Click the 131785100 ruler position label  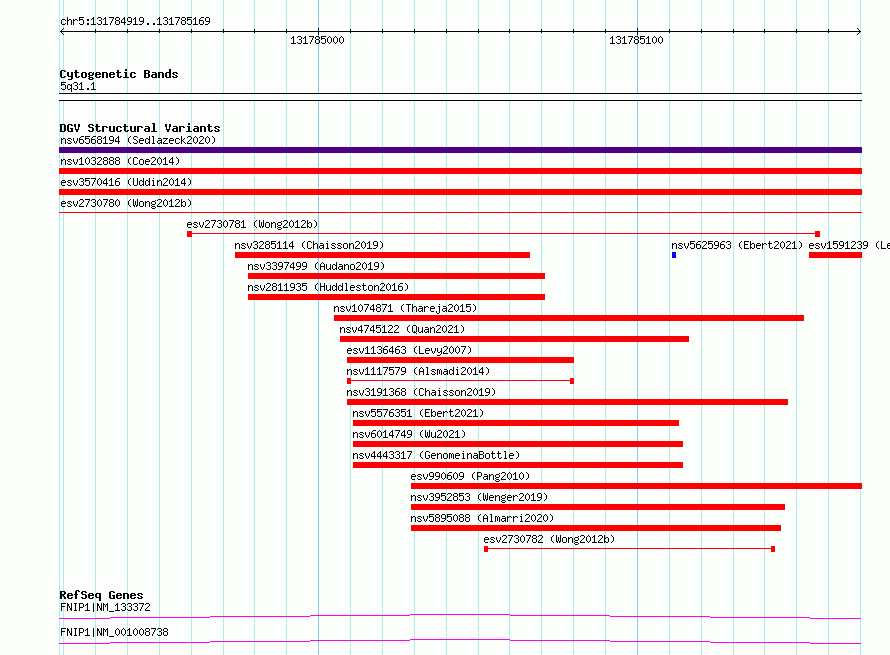[636, 40]
